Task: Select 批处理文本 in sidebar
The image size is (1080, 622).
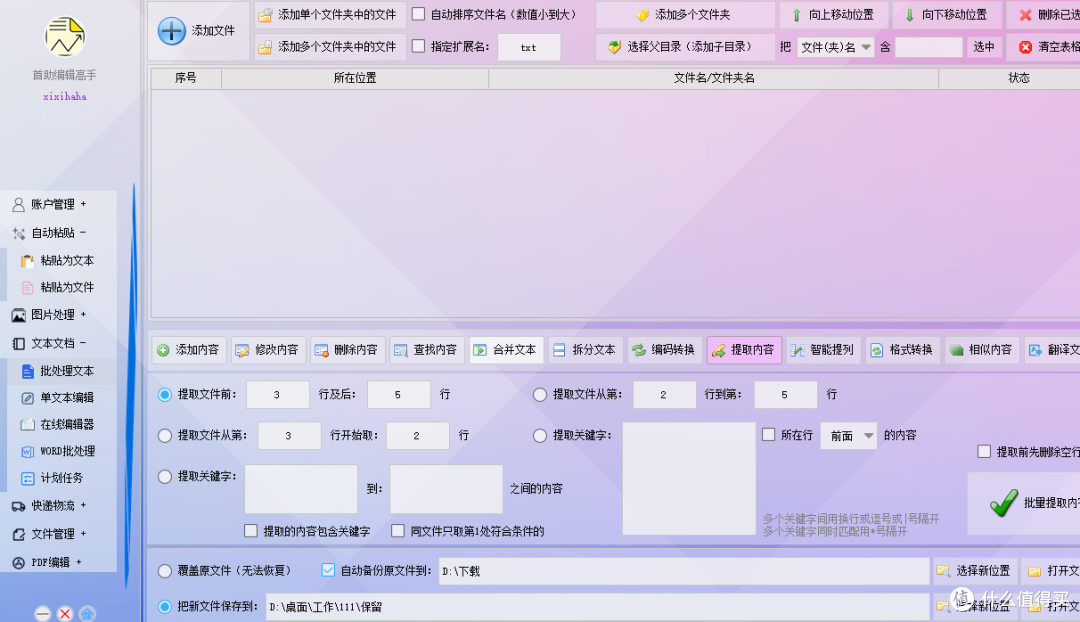Action: [67, 371]
